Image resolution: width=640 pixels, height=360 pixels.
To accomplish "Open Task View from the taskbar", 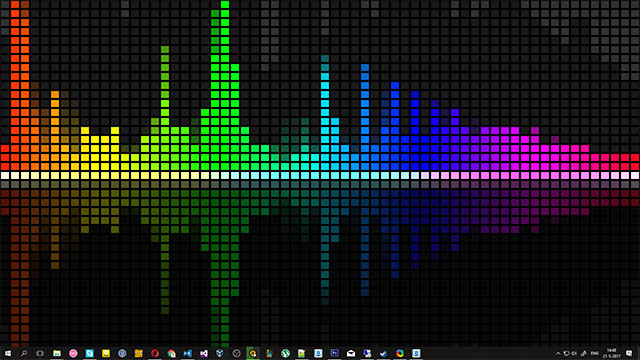I will [x=40, y=353].
